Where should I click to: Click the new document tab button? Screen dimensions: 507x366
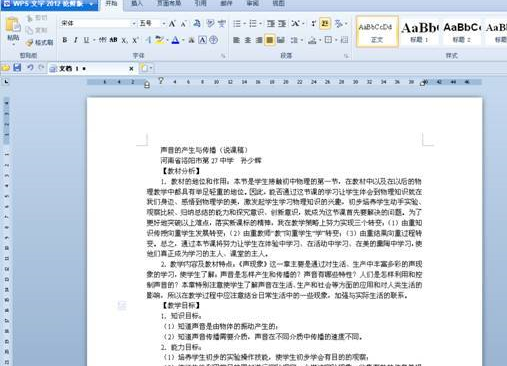145,68
